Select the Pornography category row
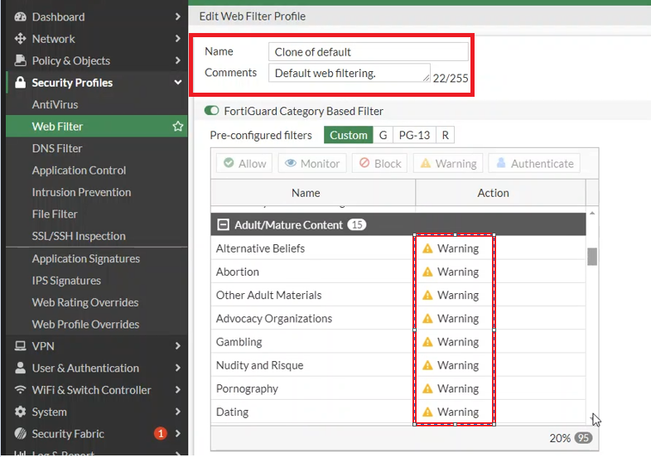The width and height of the screenshot is (651, 457). tap(398, 389)
